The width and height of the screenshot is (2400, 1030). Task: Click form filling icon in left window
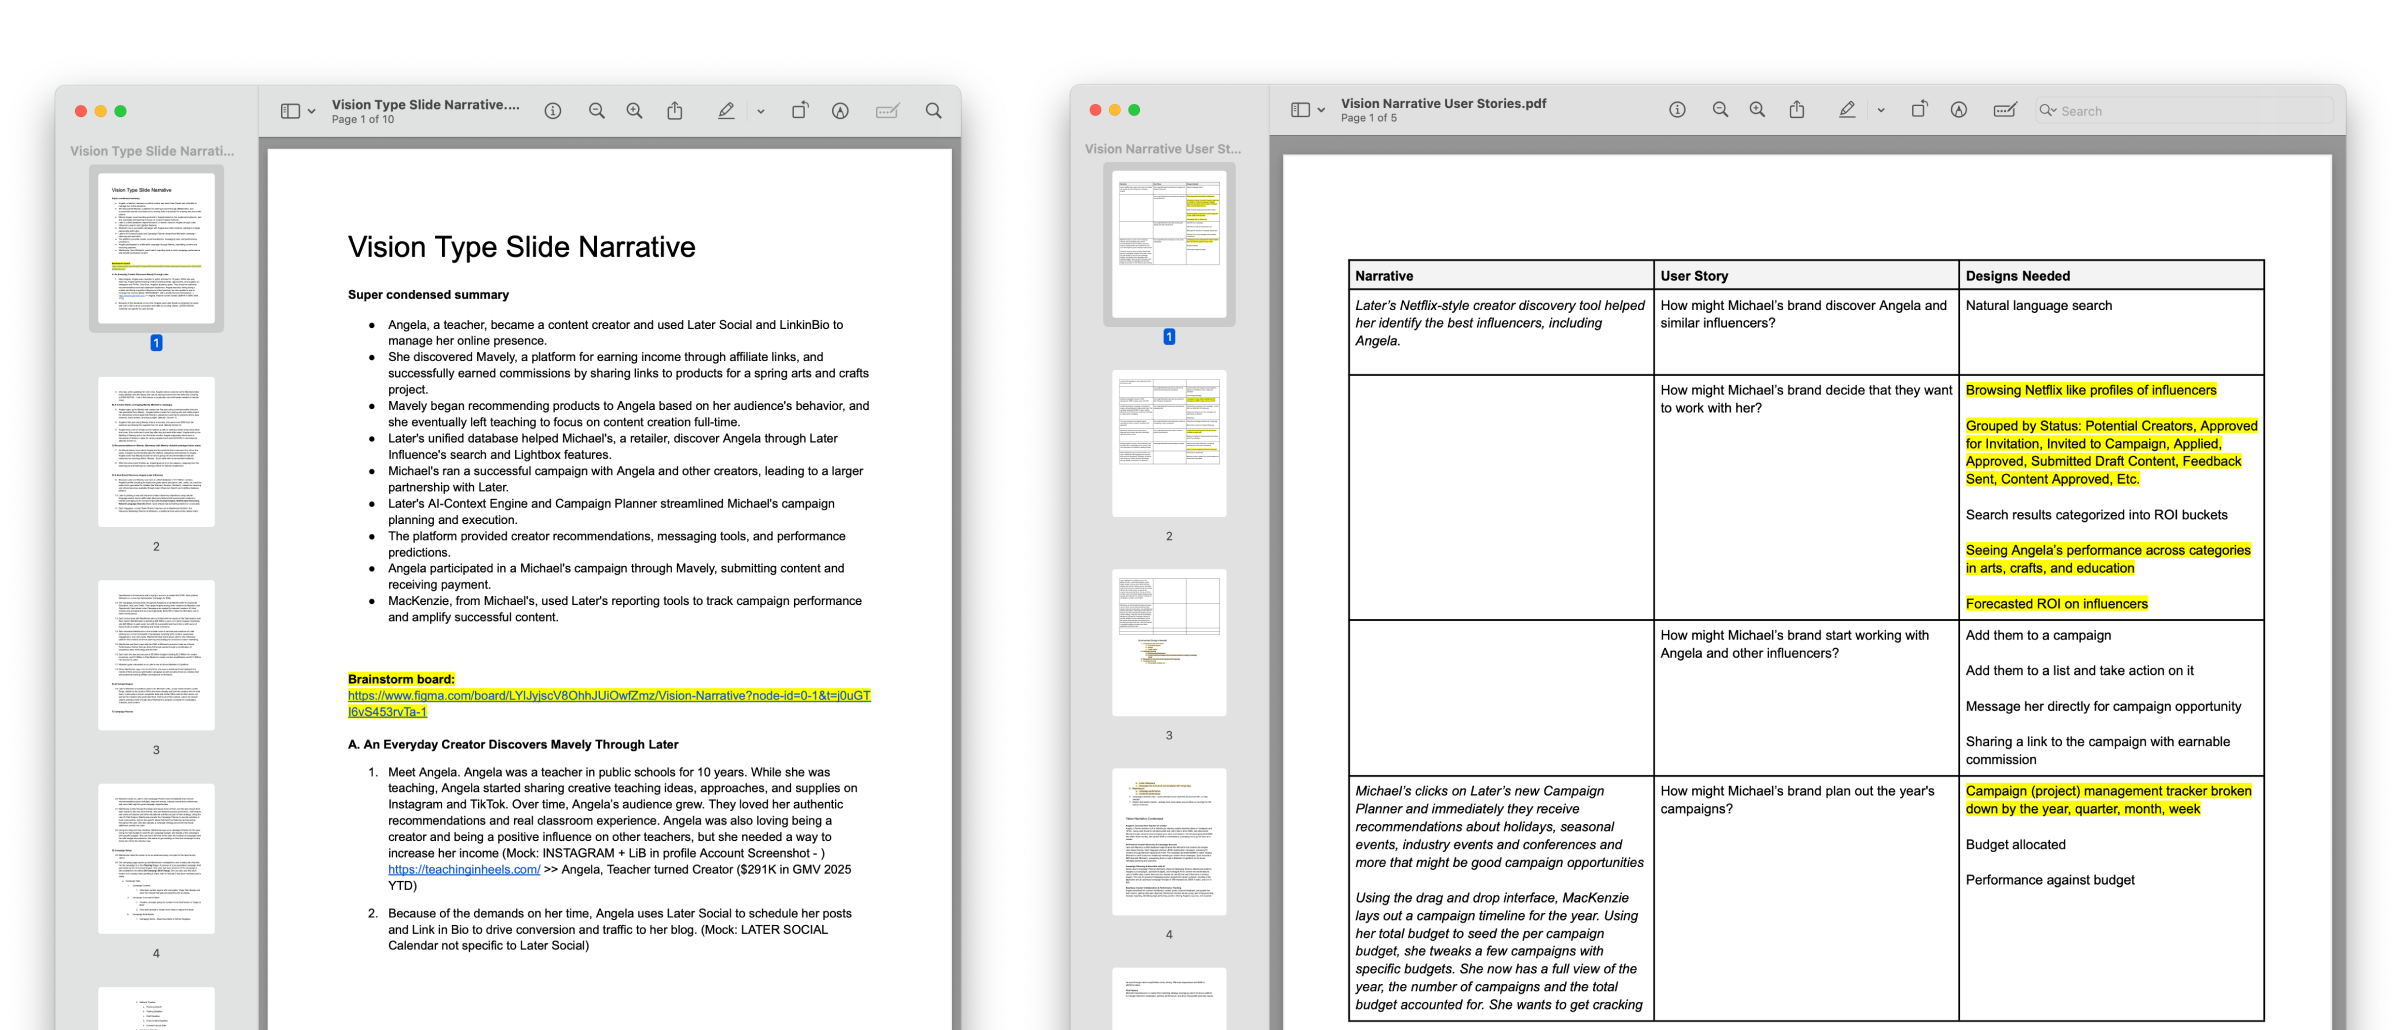[887, 111]
